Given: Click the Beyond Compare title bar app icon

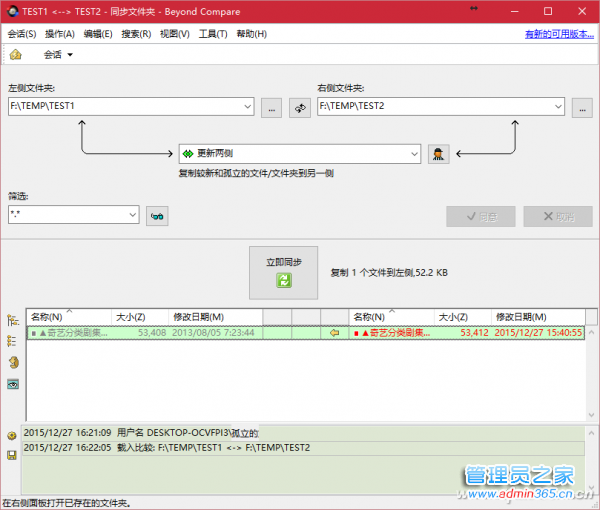Looking at the screenshot, I should 13,11.
